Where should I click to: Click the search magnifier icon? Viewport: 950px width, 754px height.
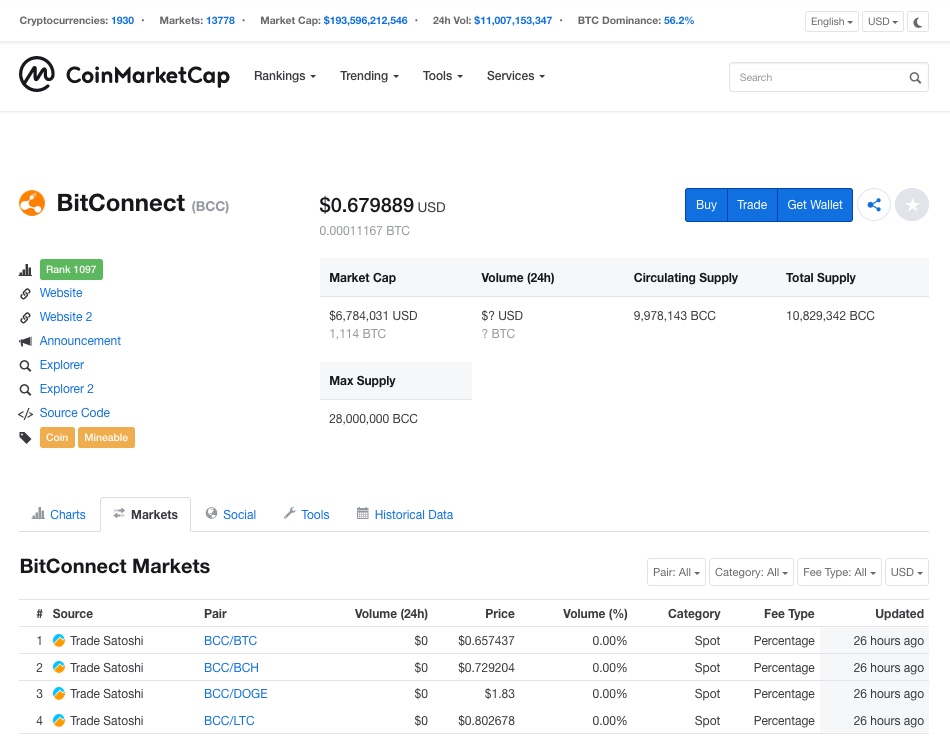[x=915, y=77]
